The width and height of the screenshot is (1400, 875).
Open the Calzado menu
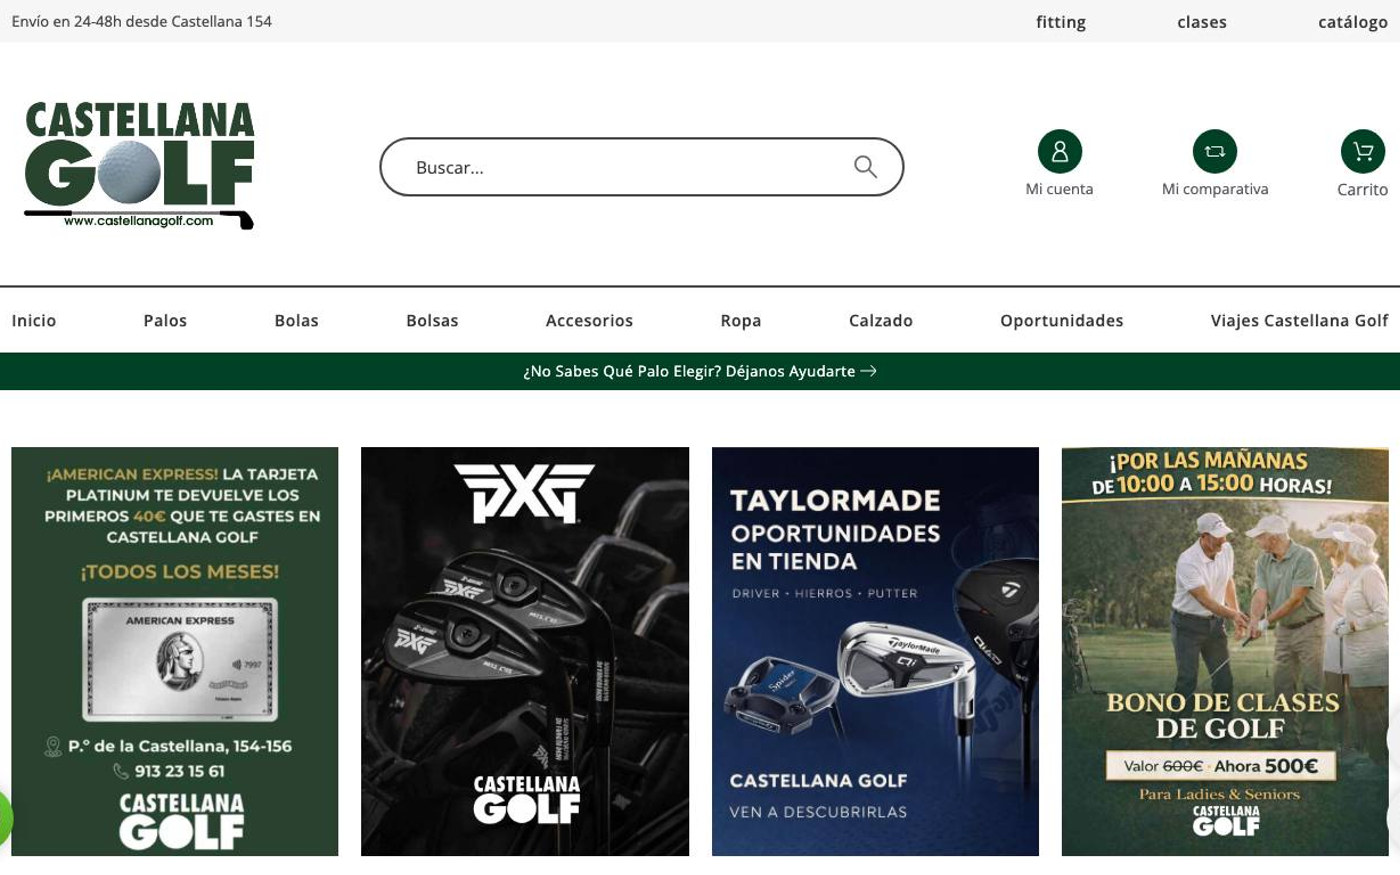(880, 321)
